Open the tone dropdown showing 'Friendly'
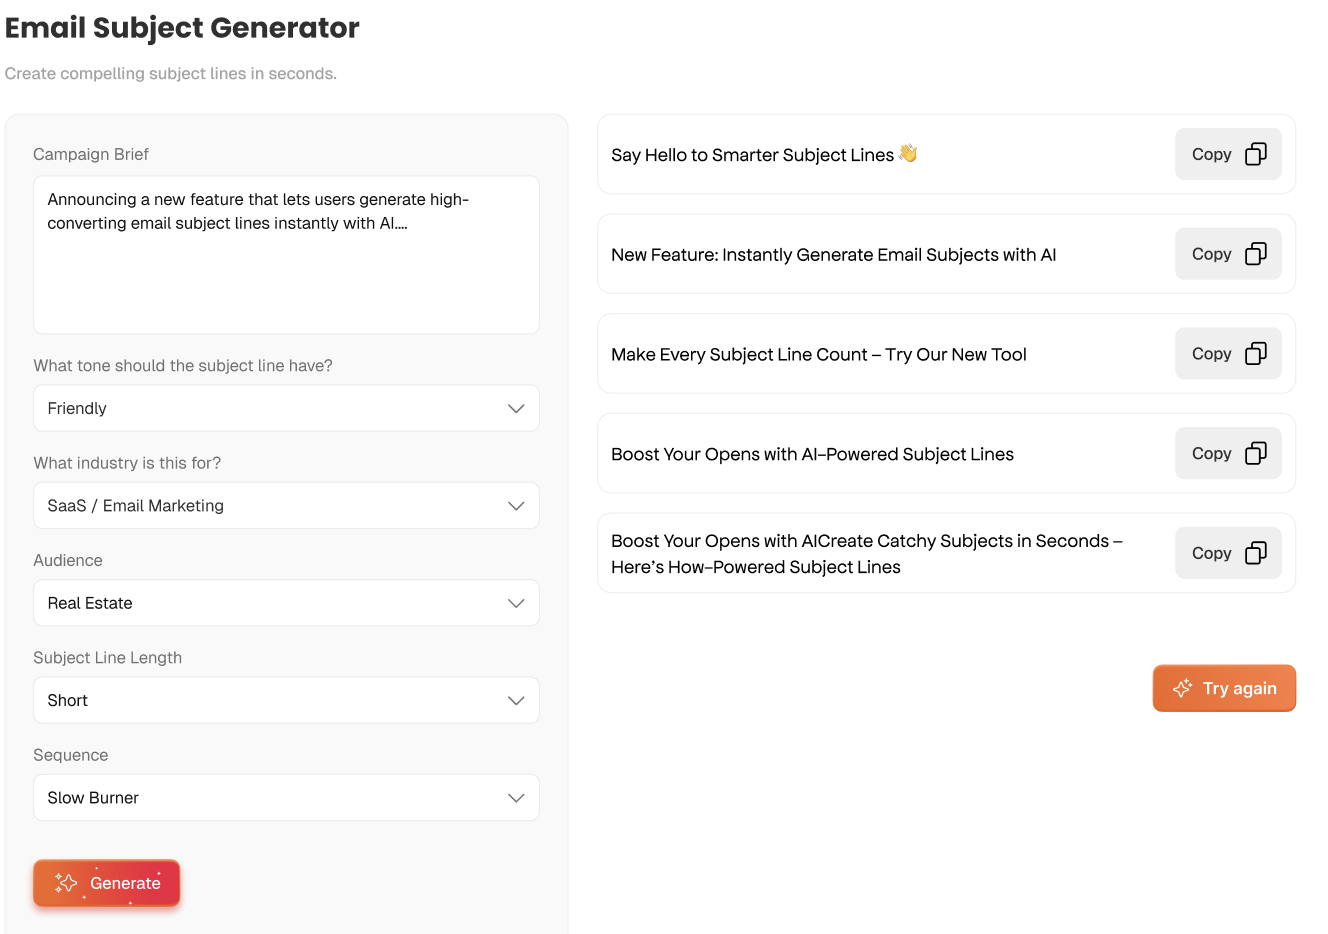Image resolution: width=1328 pixels, height=934 pixels. pos(286,408)
